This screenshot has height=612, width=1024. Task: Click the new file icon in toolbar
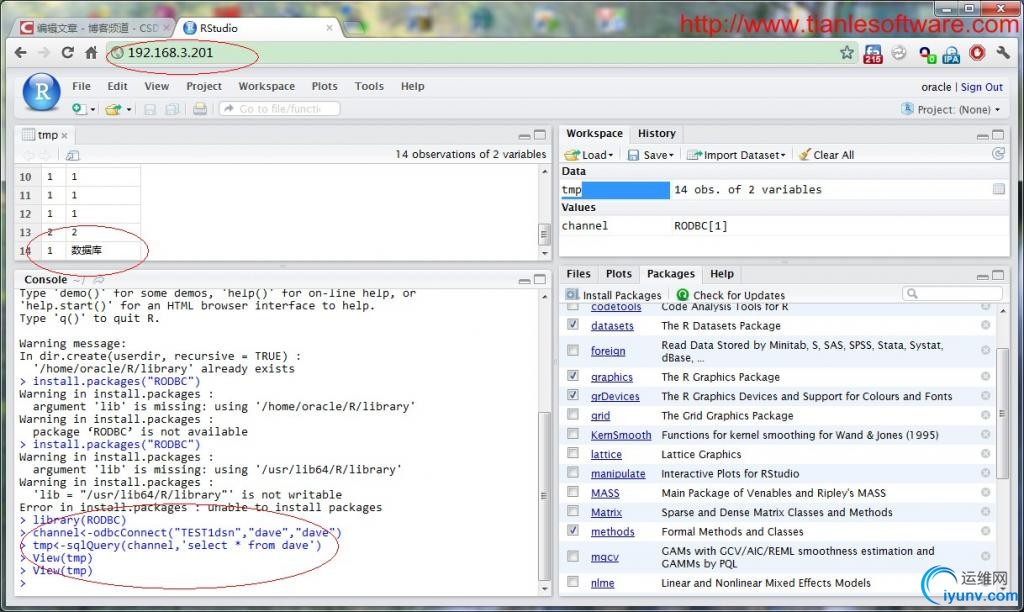pyautogui.click(x=79, y=109)
